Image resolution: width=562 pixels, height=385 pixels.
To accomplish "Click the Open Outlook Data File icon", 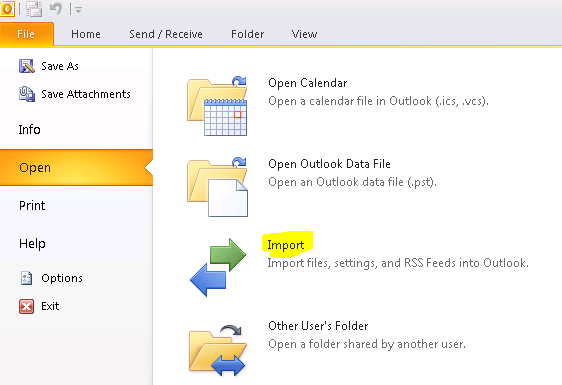I will coord(217,187).
